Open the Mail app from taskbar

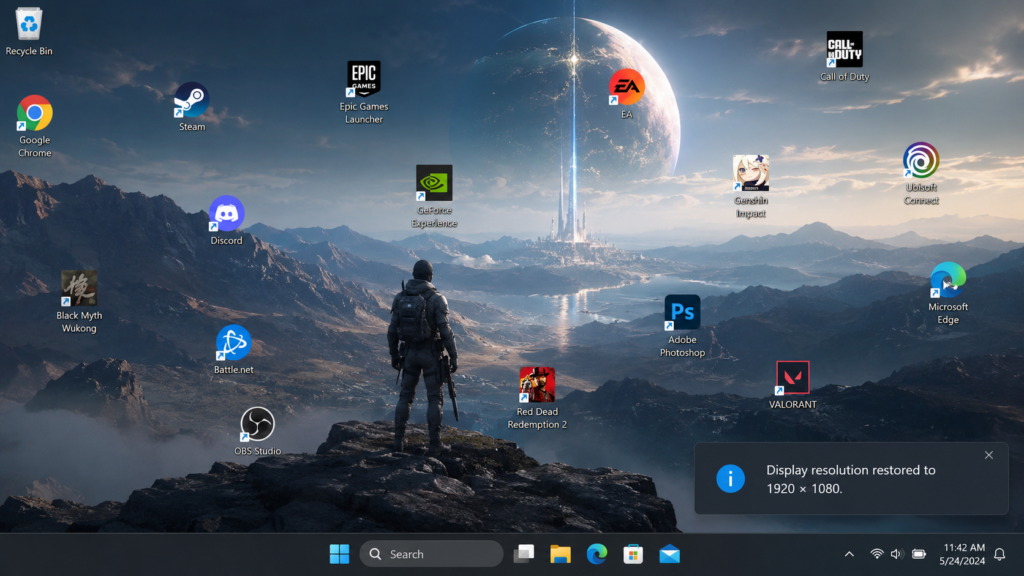click(x=669, y=554)
